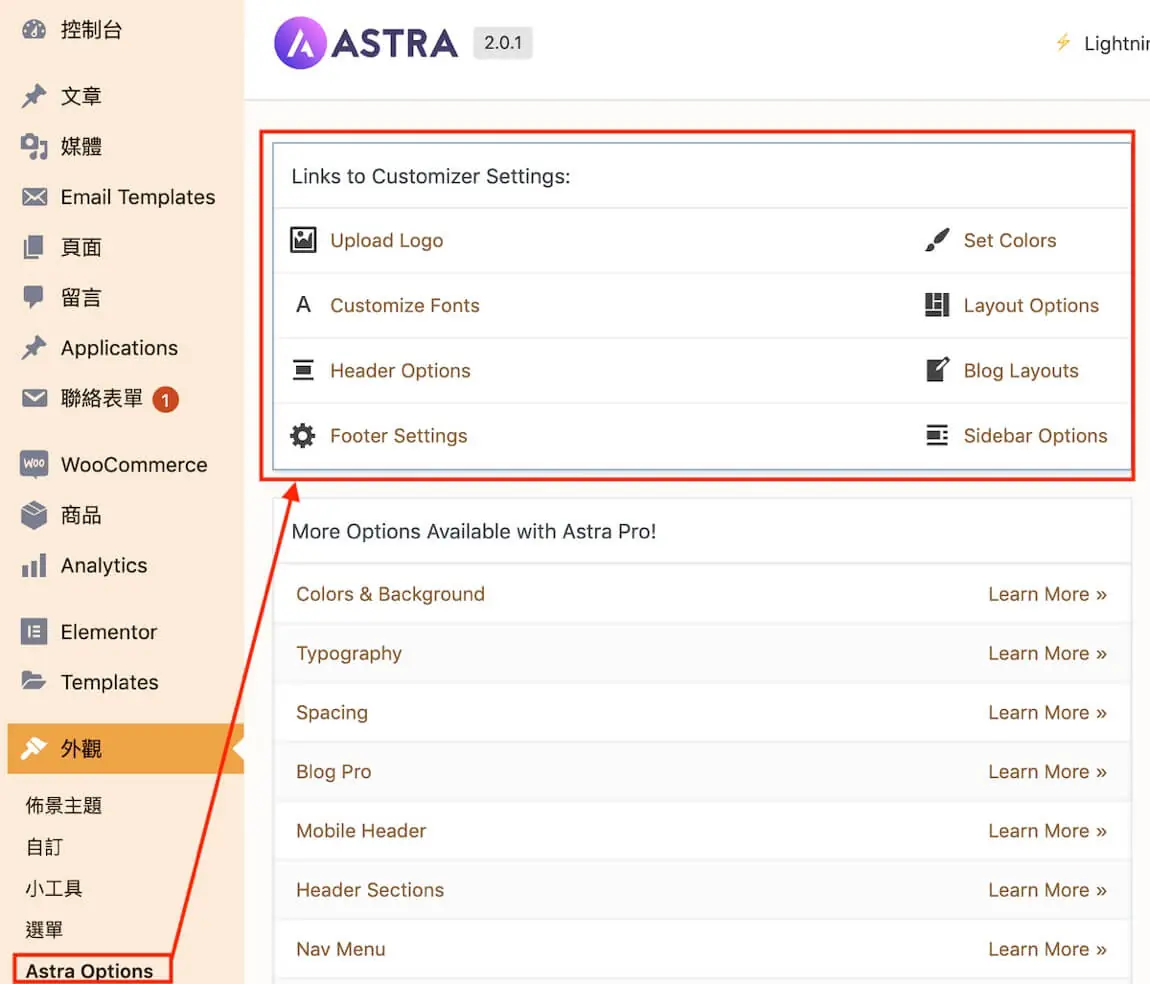Open the Header Options link
The height and width of the screenshot is (984, 1150).
[x=400, y=370]
